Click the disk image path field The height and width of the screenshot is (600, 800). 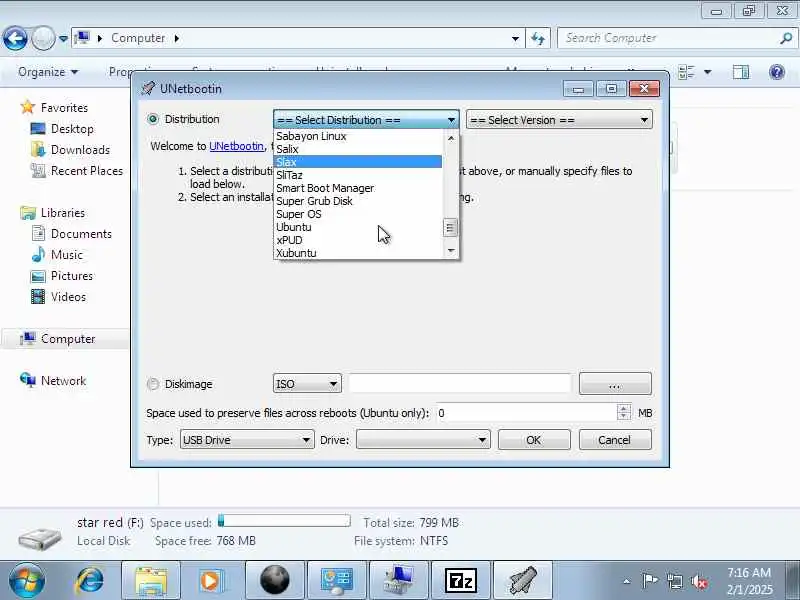tap(460, 384)
